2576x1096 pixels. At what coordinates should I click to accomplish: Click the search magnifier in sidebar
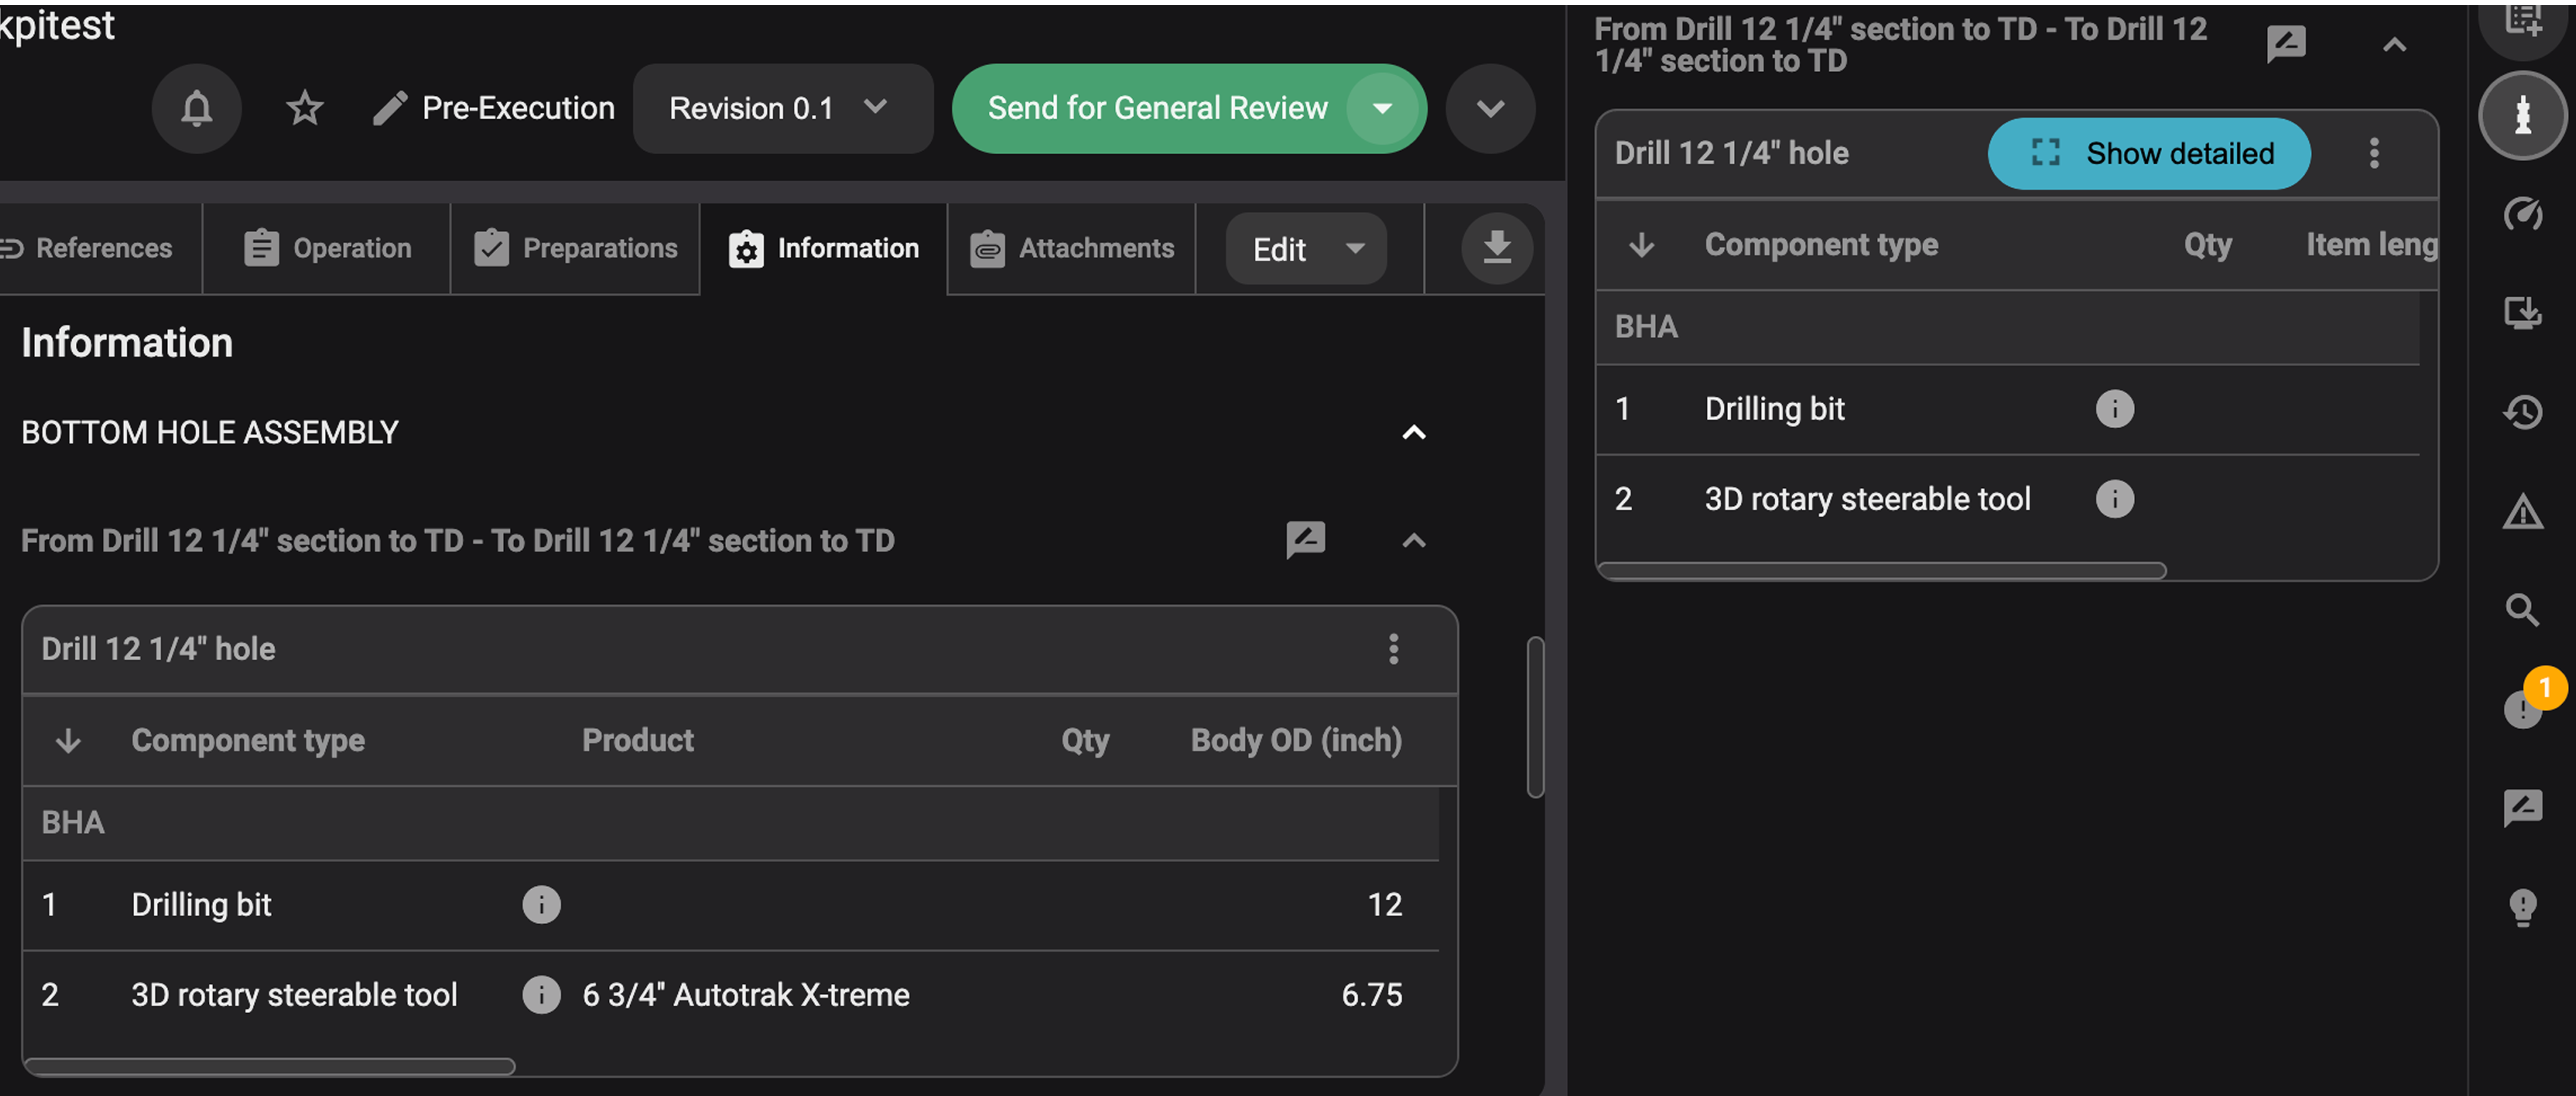click(2522, 610)
